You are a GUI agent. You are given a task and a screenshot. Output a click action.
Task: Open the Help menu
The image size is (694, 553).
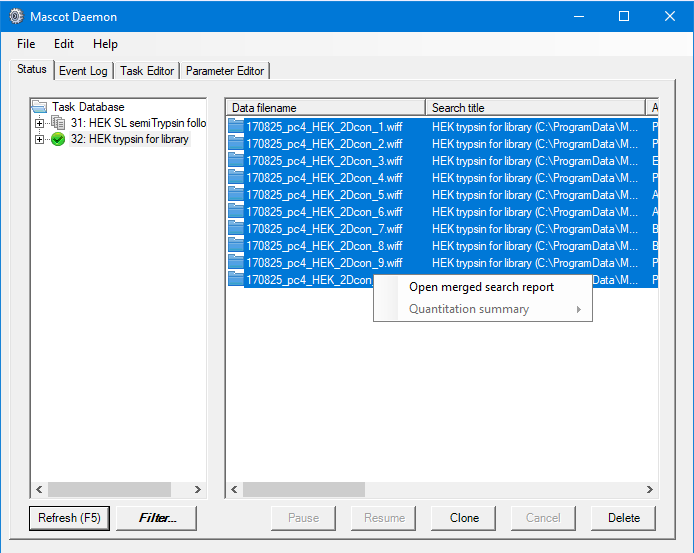tap(105, 44)
